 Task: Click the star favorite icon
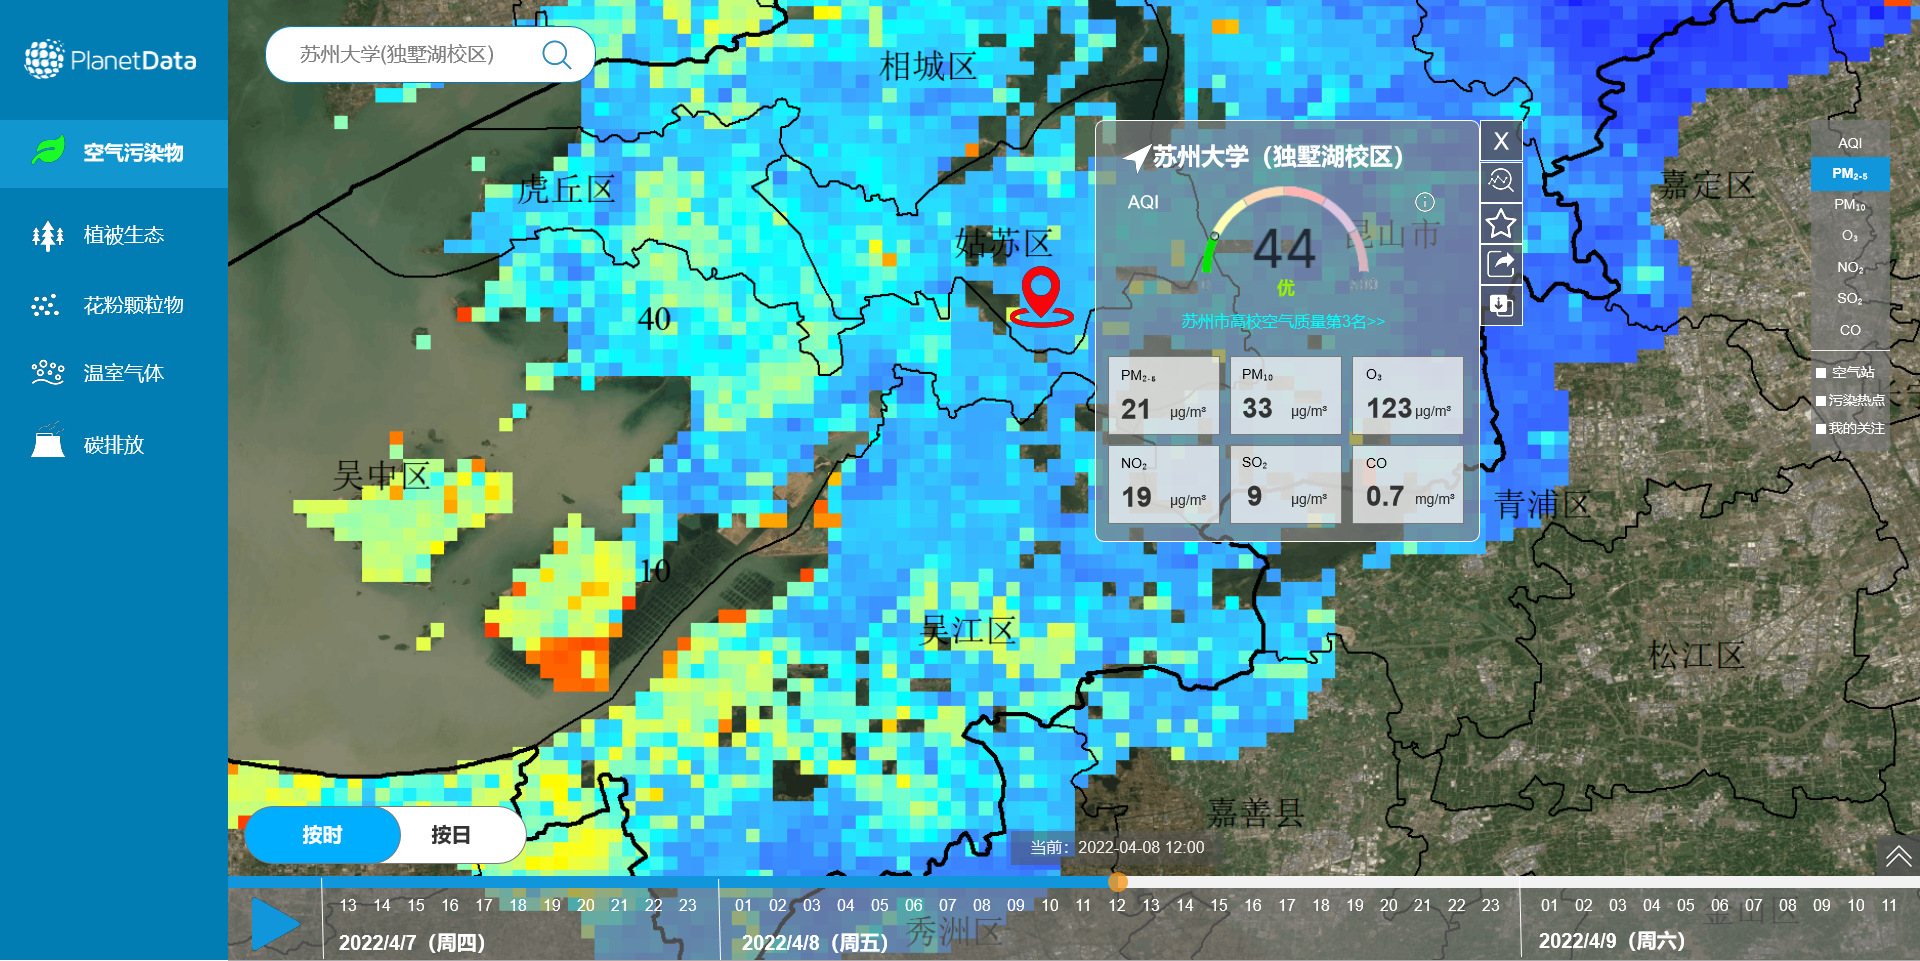(1501, 223)
